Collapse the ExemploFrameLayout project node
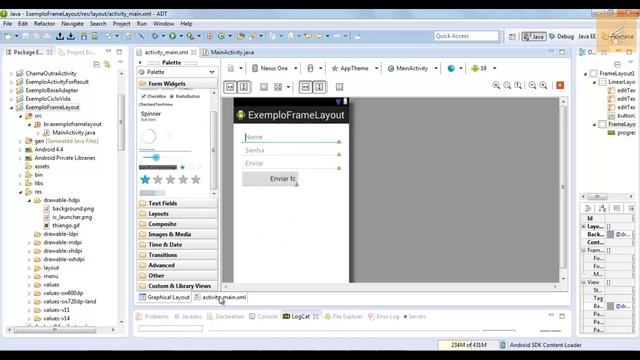Image resolution: width=640 pixels, height=360 pixels. pyautogui.click(x=11, y=108)
